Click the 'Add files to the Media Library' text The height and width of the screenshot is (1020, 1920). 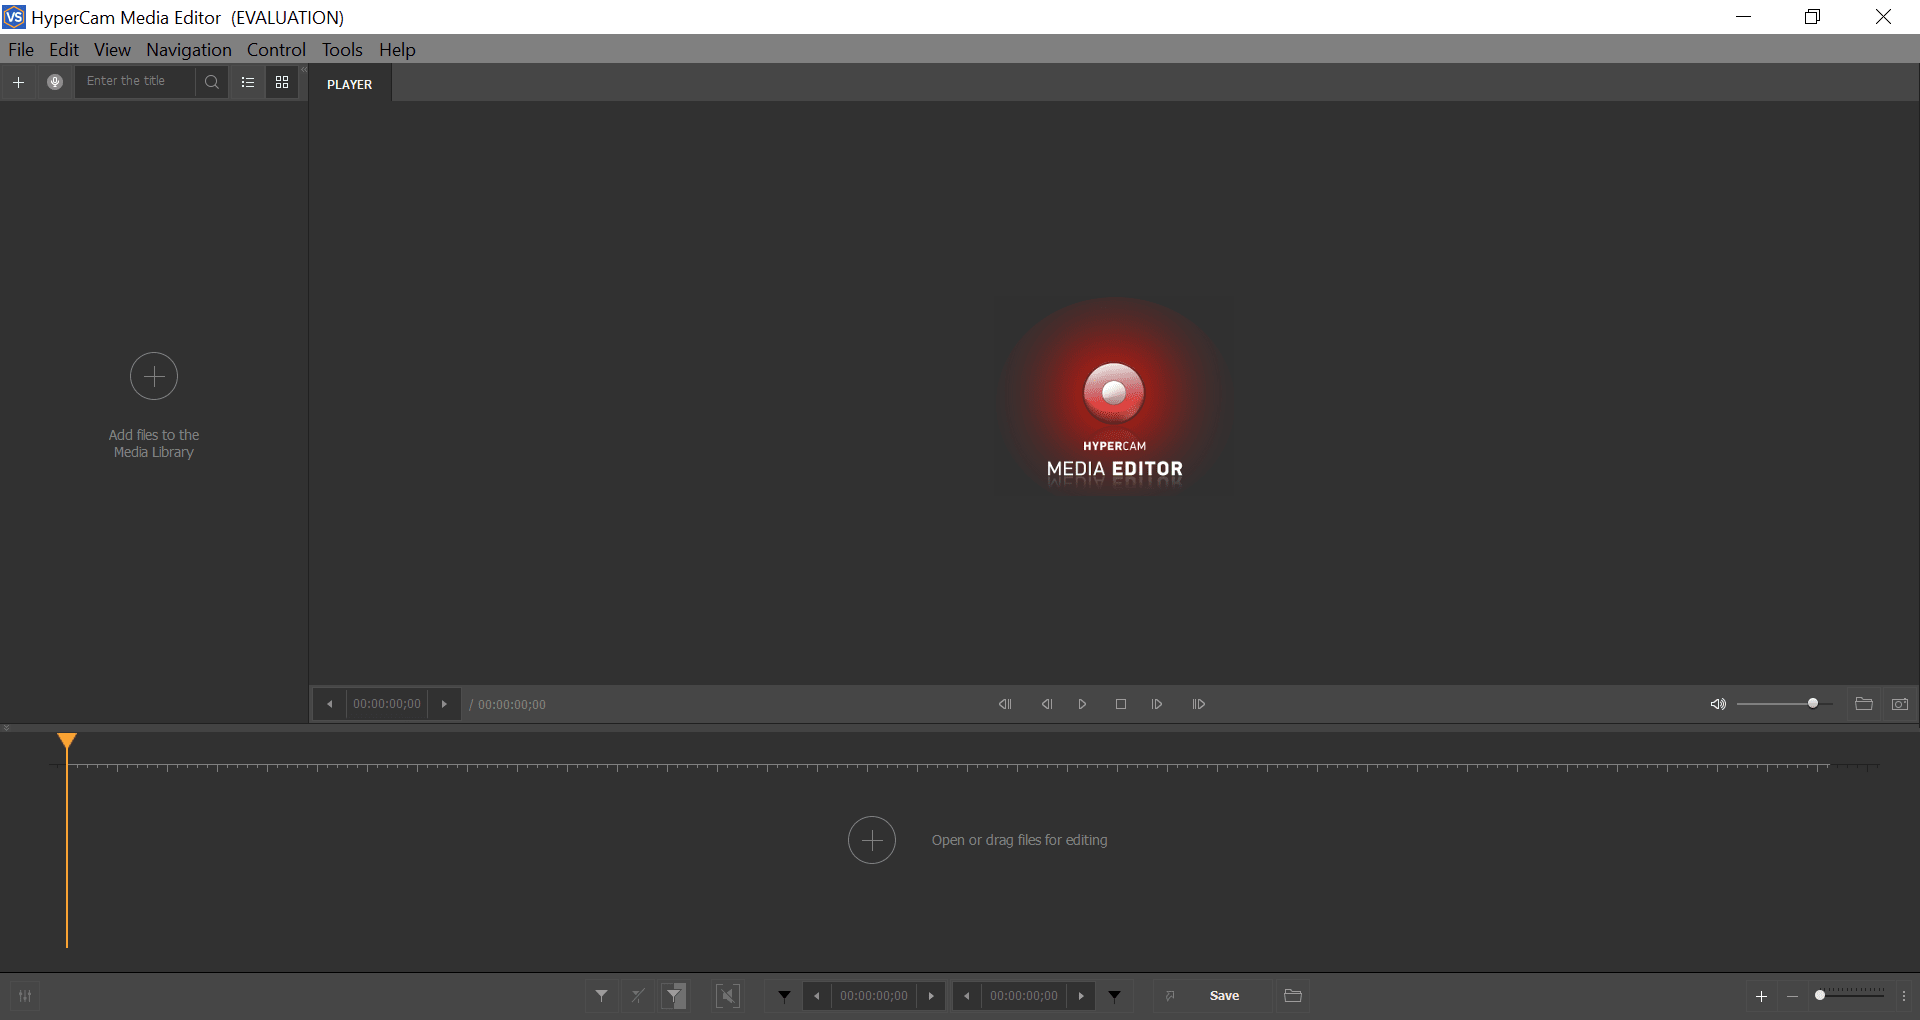pyautogui.click(x=154, y=443)
